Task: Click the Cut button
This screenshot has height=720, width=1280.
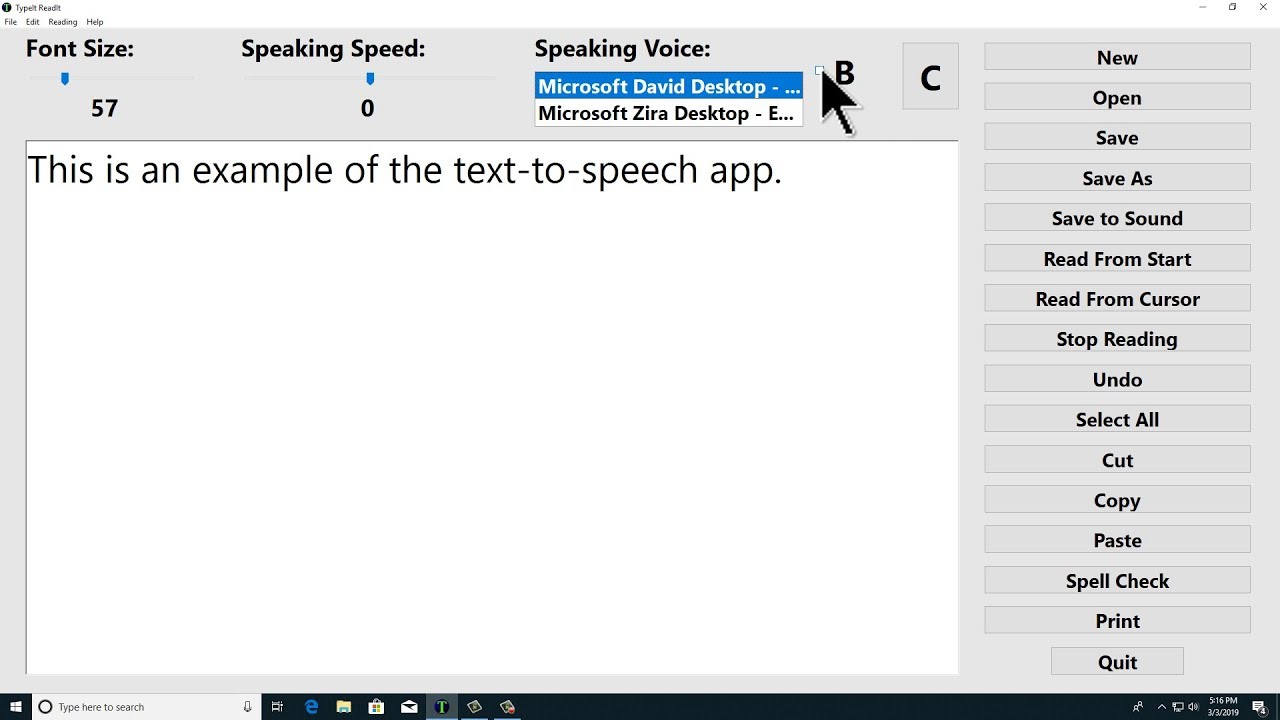Action: (x=1117, y=459)
